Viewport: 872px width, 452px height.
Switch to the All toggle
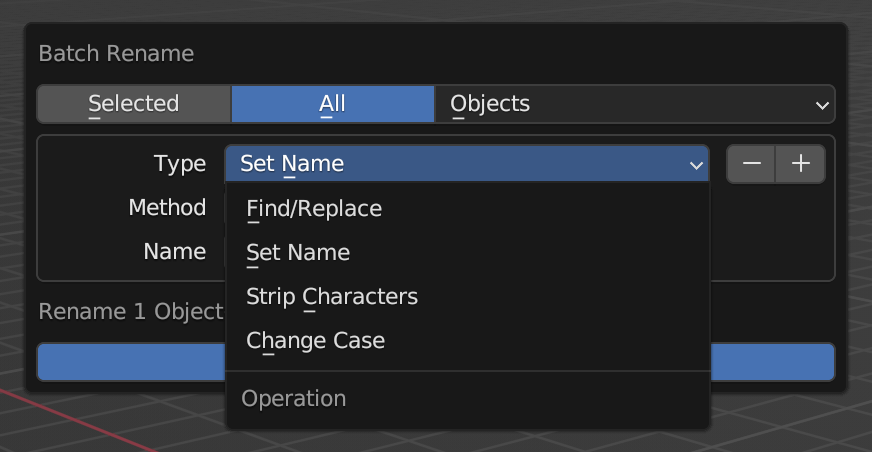tap(332, 104)
